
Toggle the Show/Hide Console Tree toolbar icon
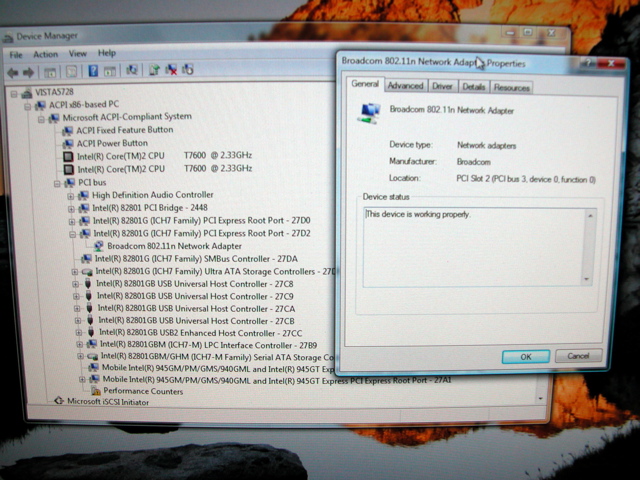point(50,73)
